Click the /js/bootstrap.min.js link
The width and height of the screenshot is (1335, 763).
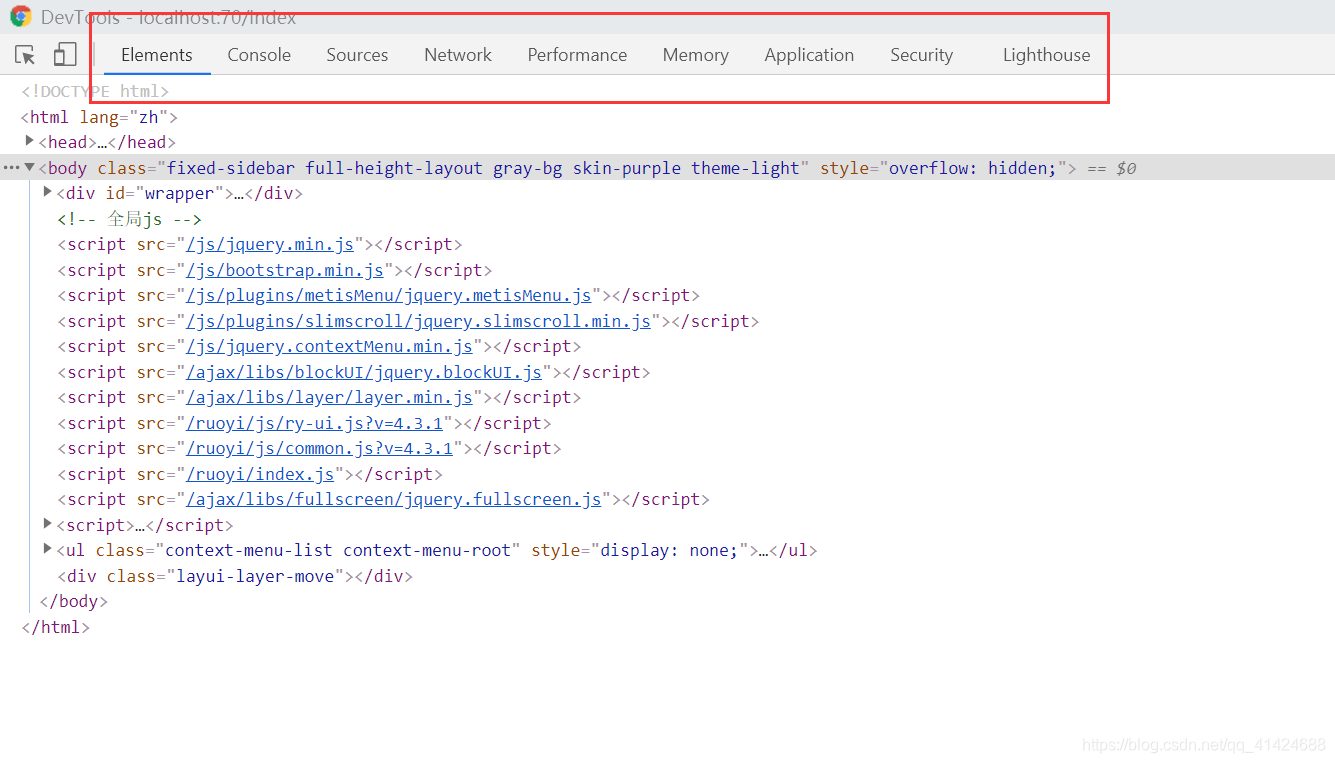pyautogui.click(x=285, y=269)
